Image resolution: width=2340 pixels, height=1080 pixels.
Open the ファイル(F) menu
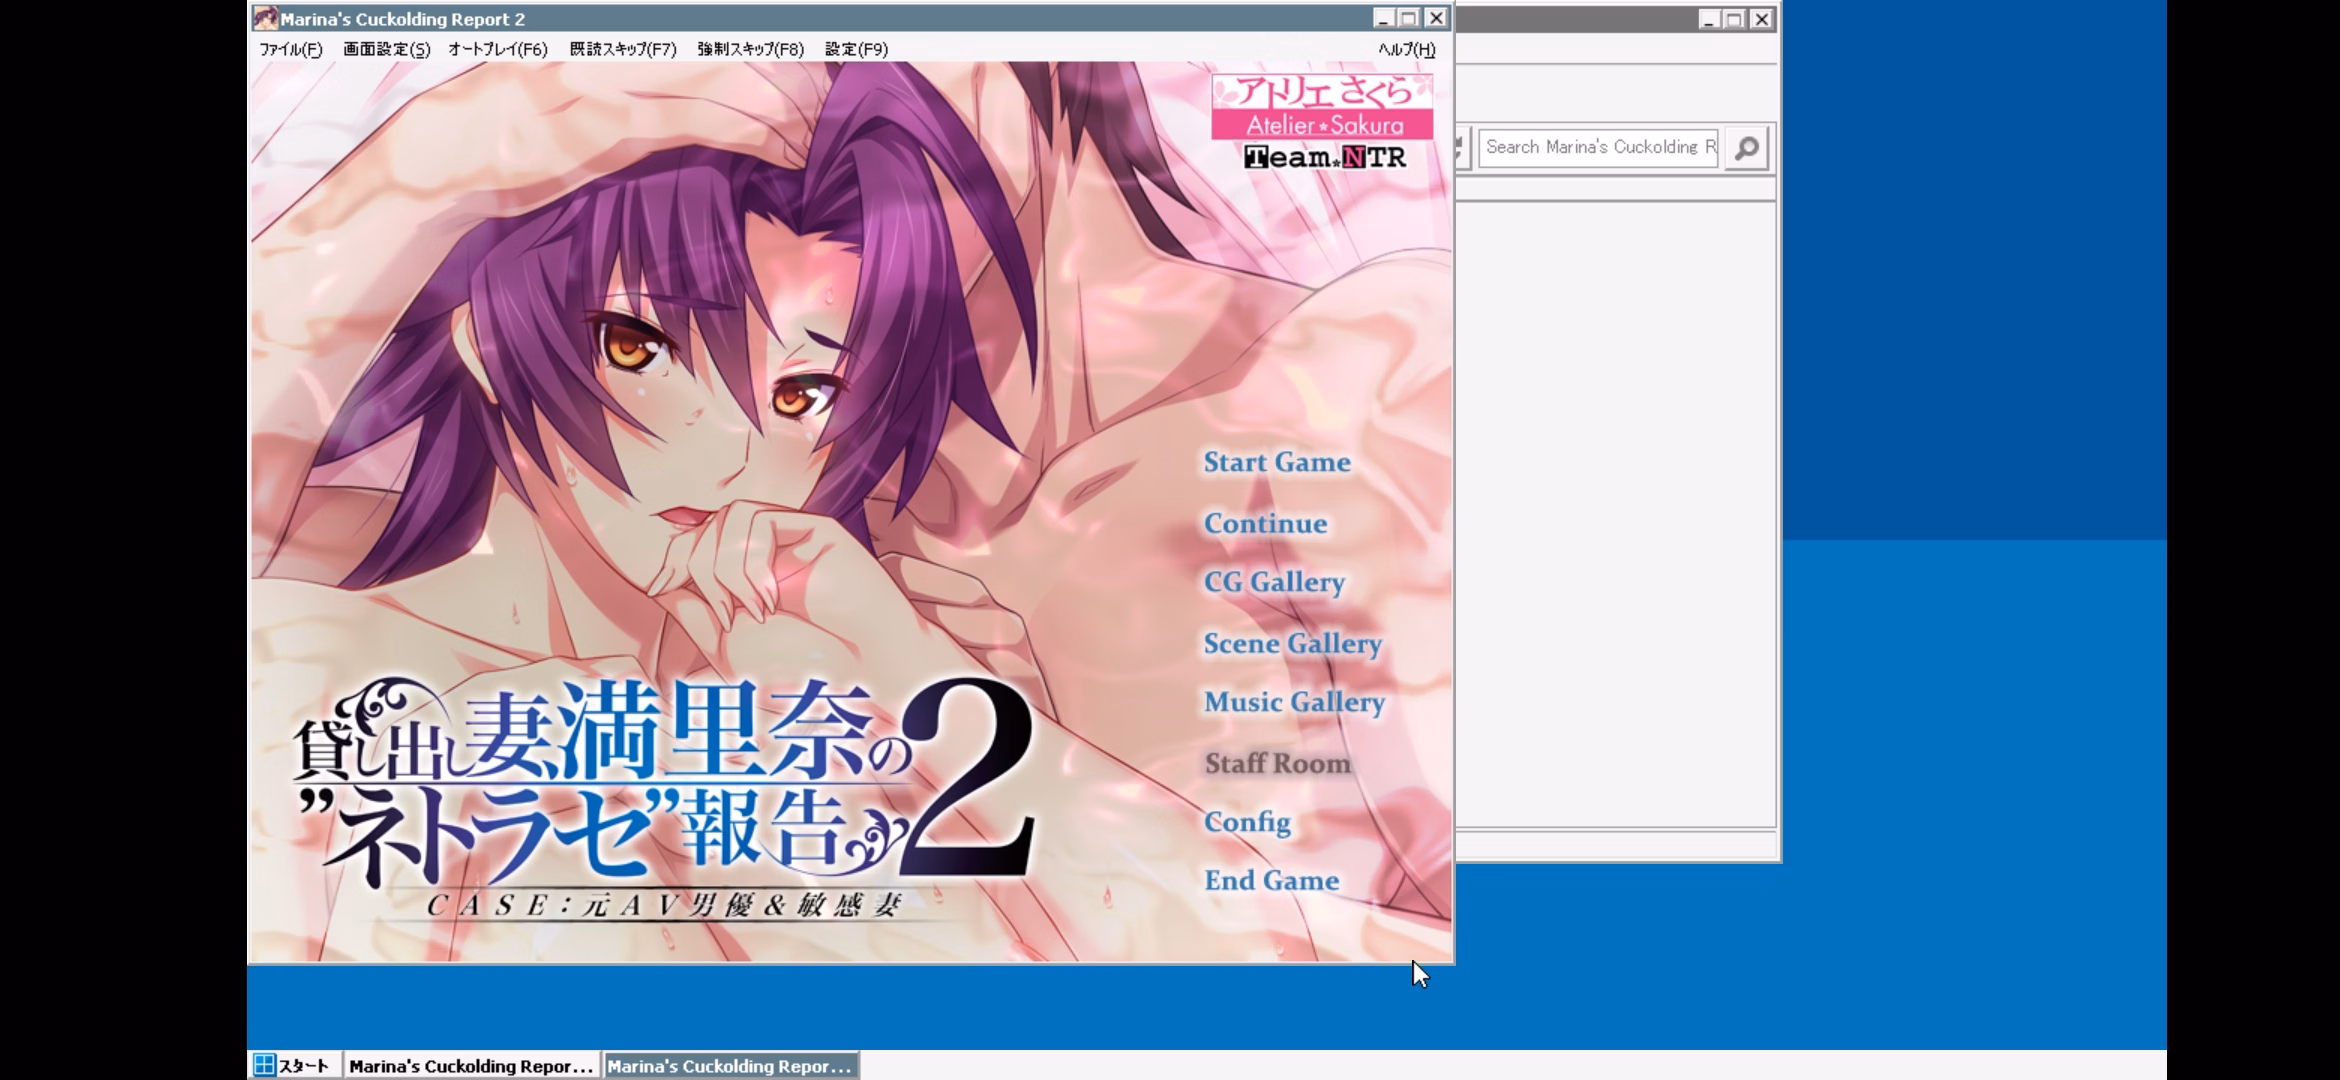[290, 49]
